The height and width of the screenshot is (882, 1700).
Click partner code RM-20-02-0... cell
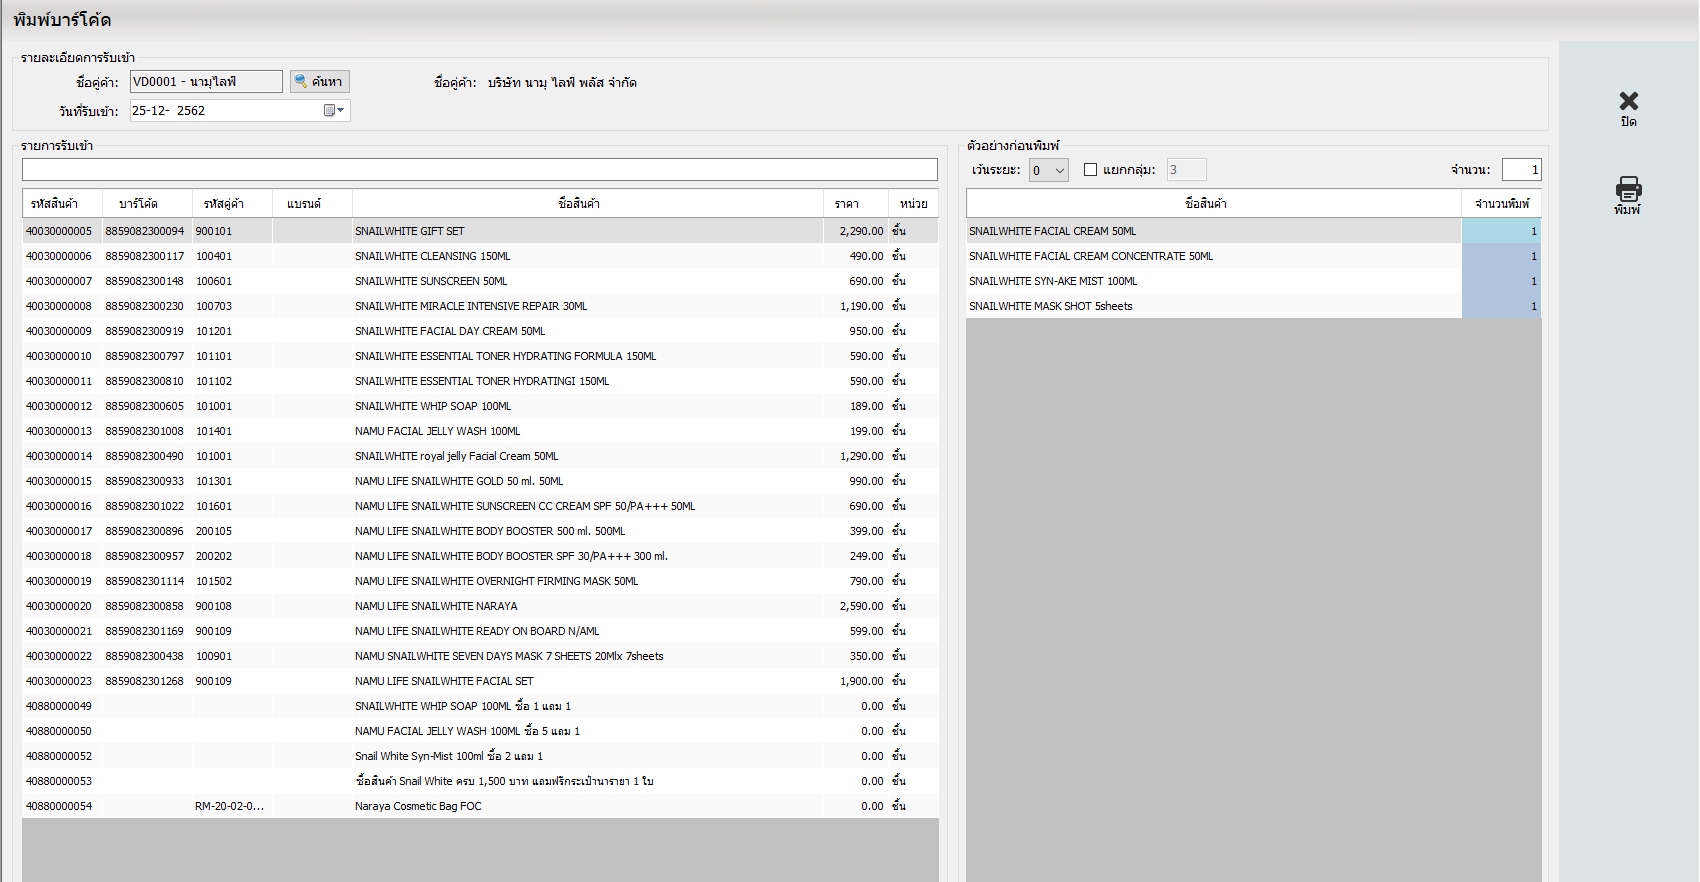pos(232,806)
